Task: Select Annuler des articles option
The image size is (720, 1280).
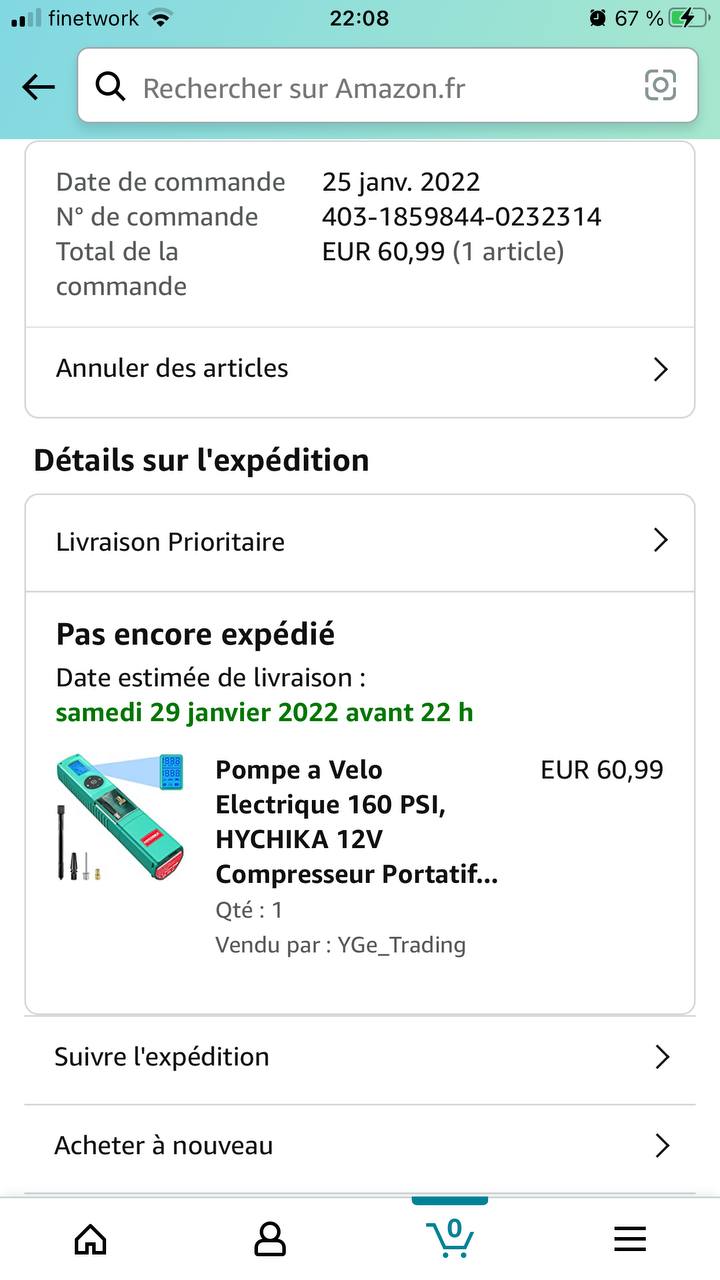Action: [x=360, y=369]
